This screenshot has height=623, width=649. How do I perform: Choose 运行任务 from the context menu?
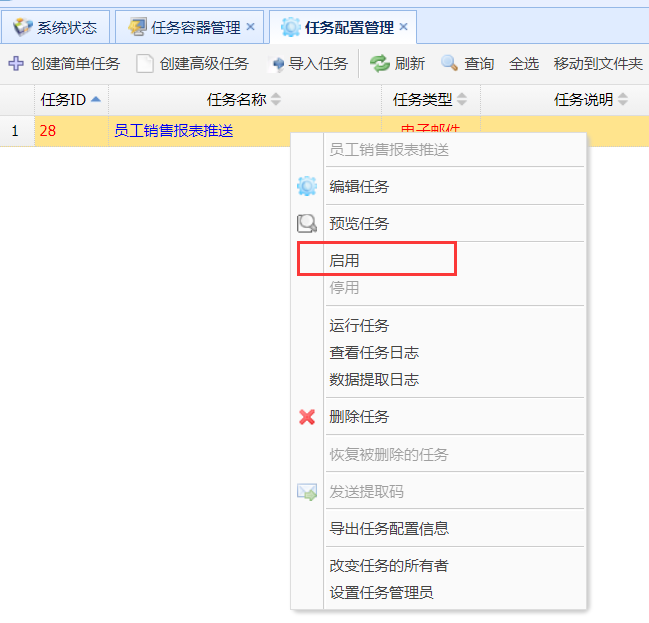(359, 326)
